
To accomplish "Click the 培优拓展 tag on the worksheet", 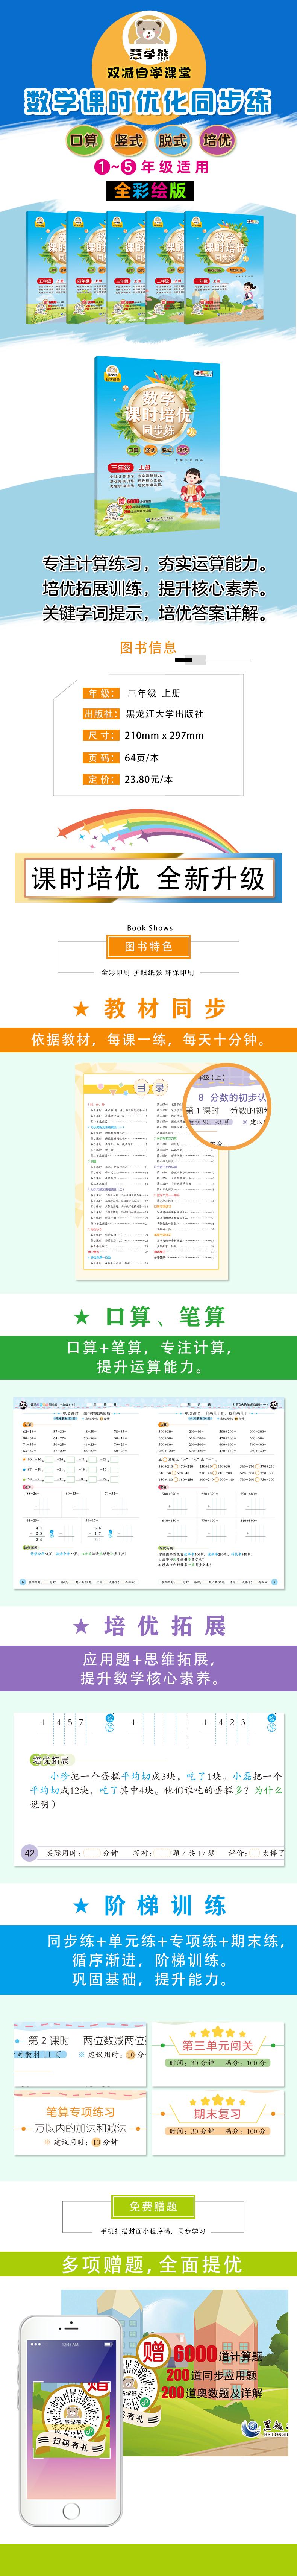I will click(50, 1760).
